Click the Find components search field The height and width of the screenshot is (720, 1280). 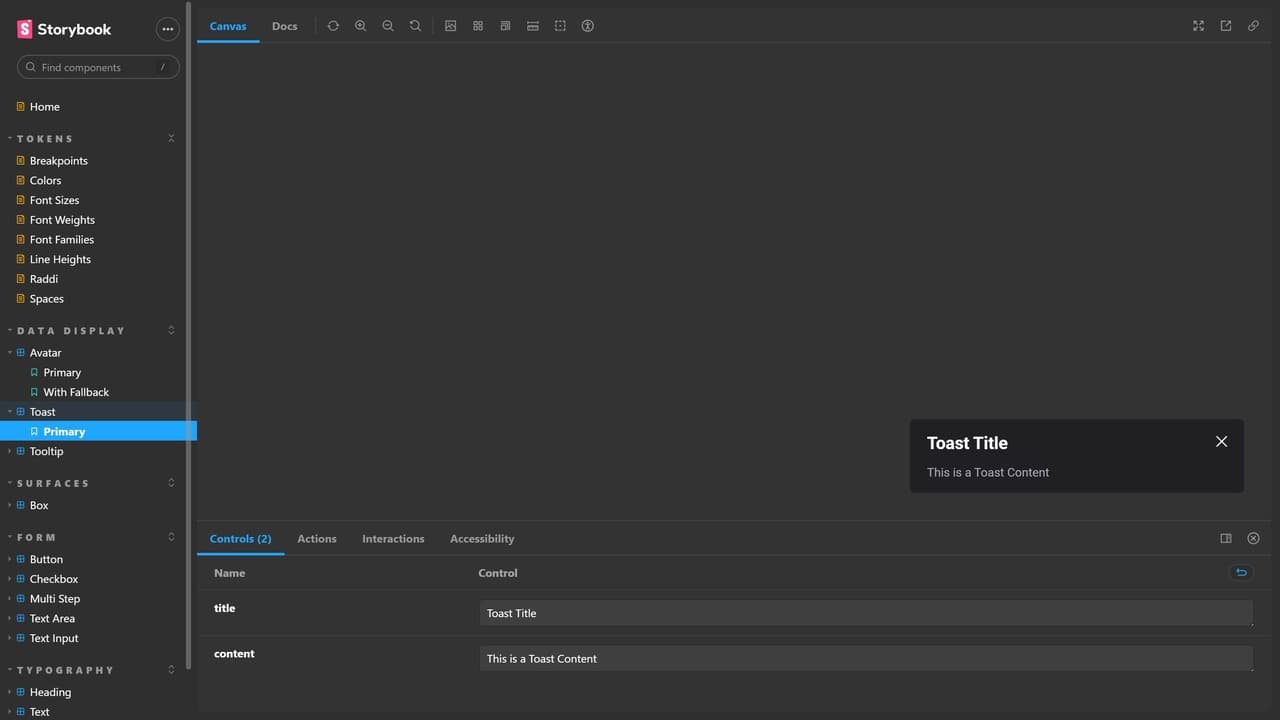coord(98,67)
